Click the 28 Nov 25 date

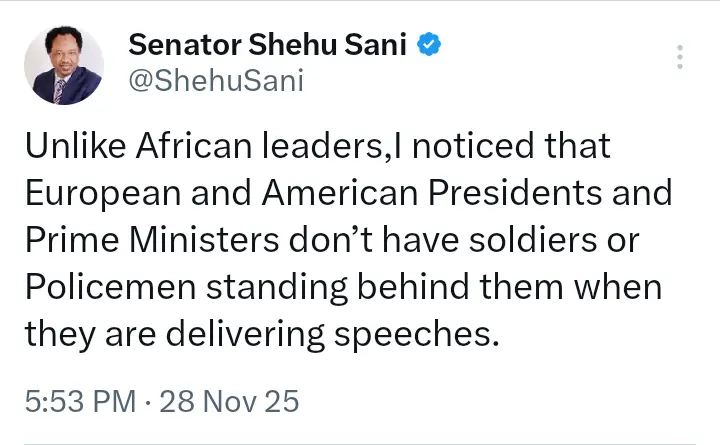click(230, 402)
